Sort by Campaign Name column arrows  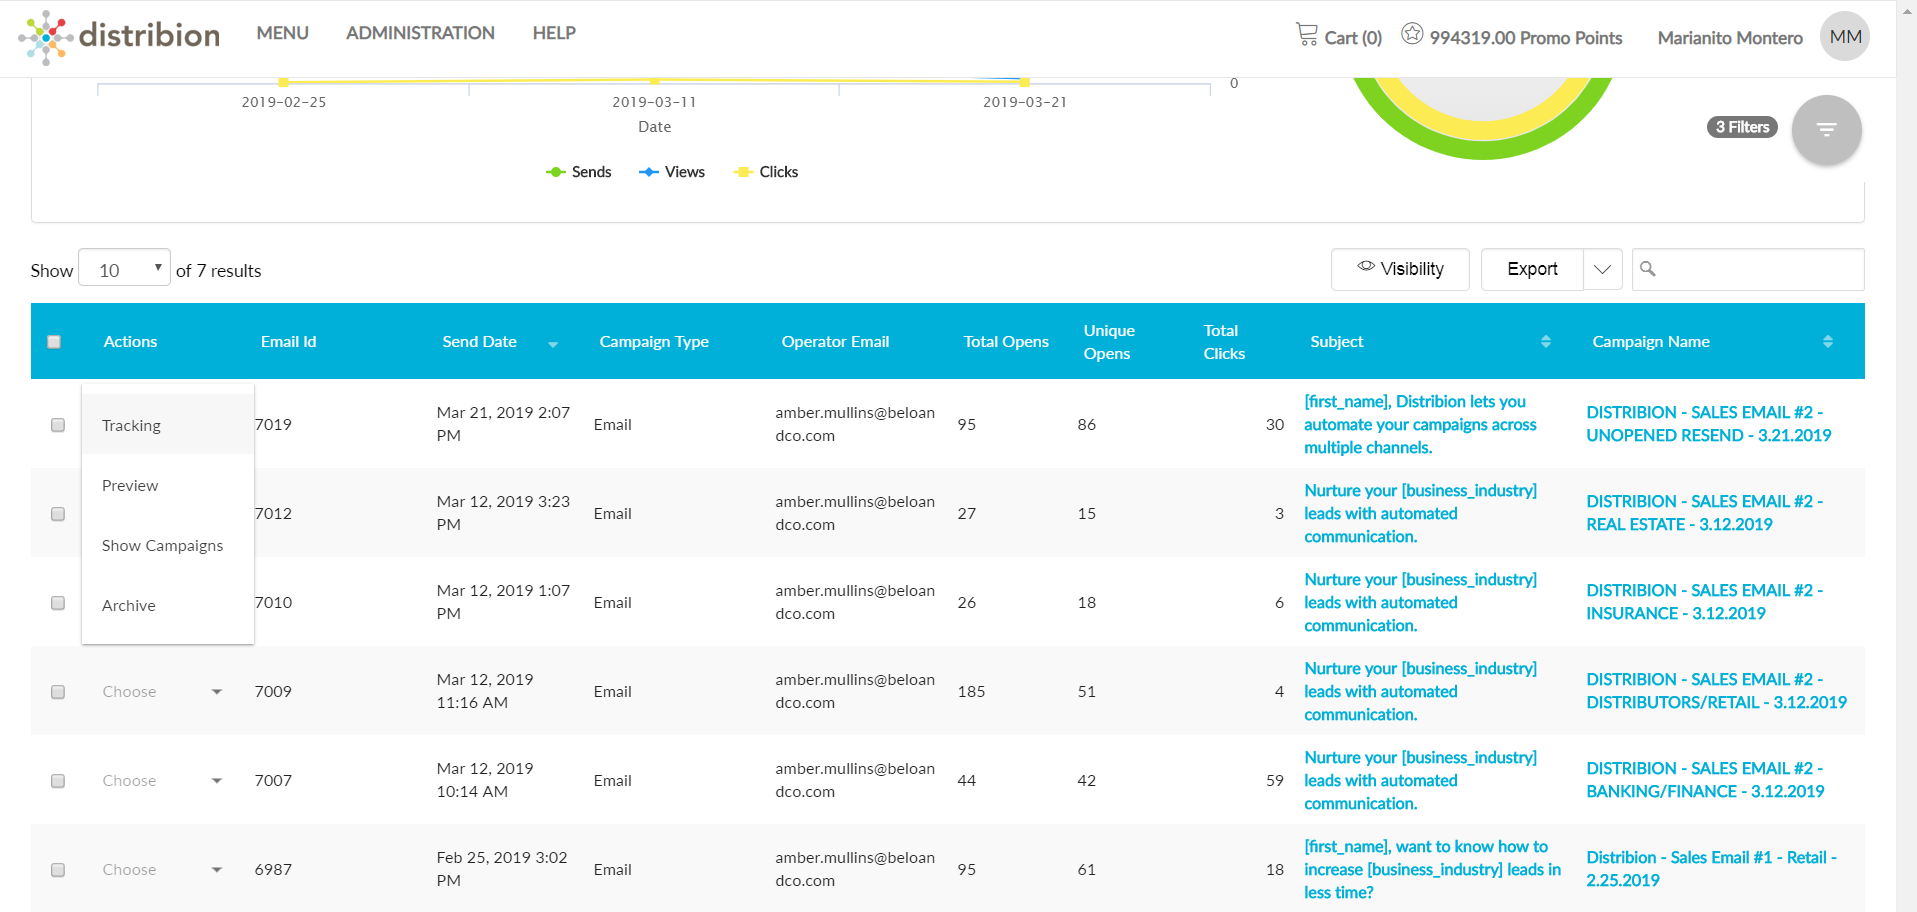click(x=1827, y=342)
